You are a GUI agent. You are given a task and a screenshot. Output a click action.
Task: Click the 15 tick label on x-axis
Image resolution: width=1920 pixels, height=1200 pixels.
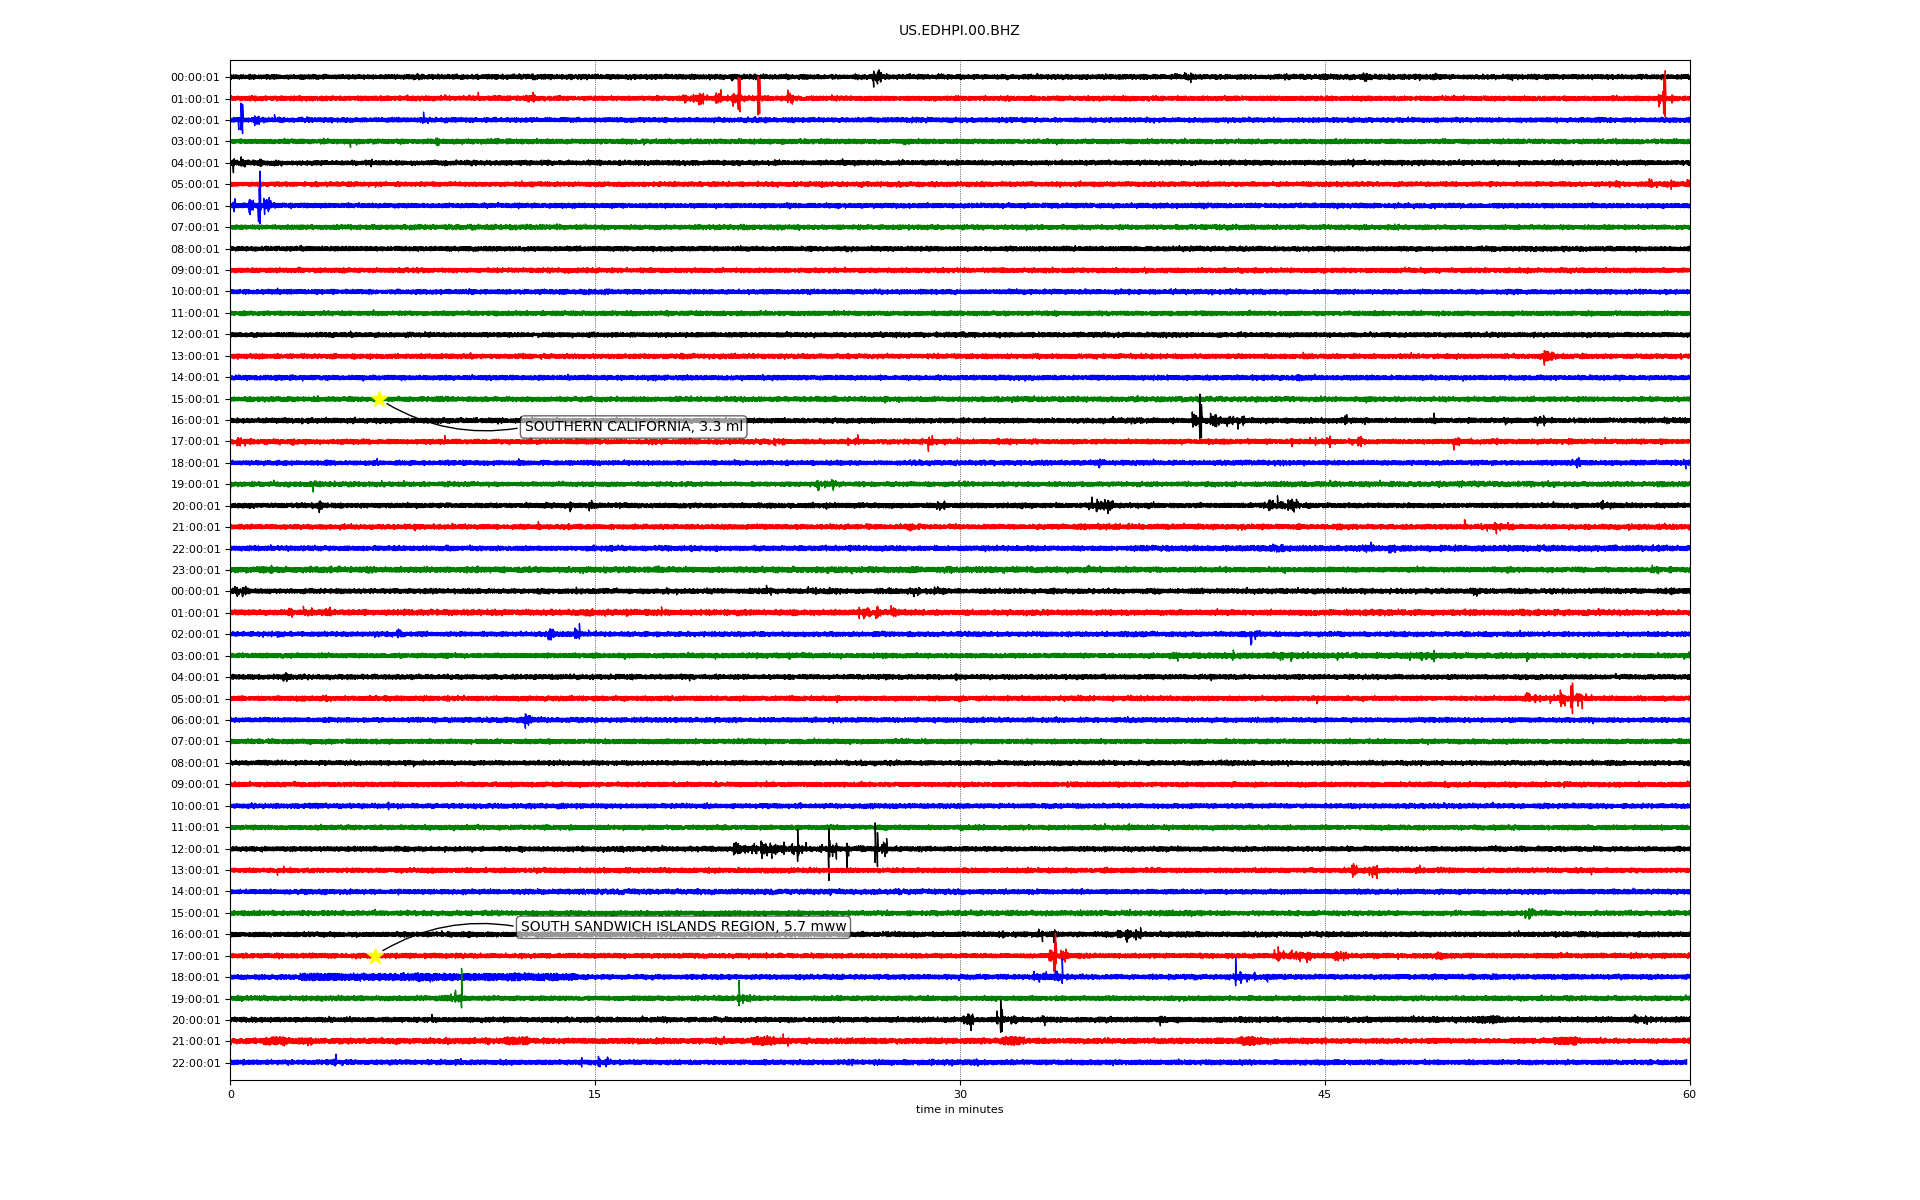tap(595, 1094)
